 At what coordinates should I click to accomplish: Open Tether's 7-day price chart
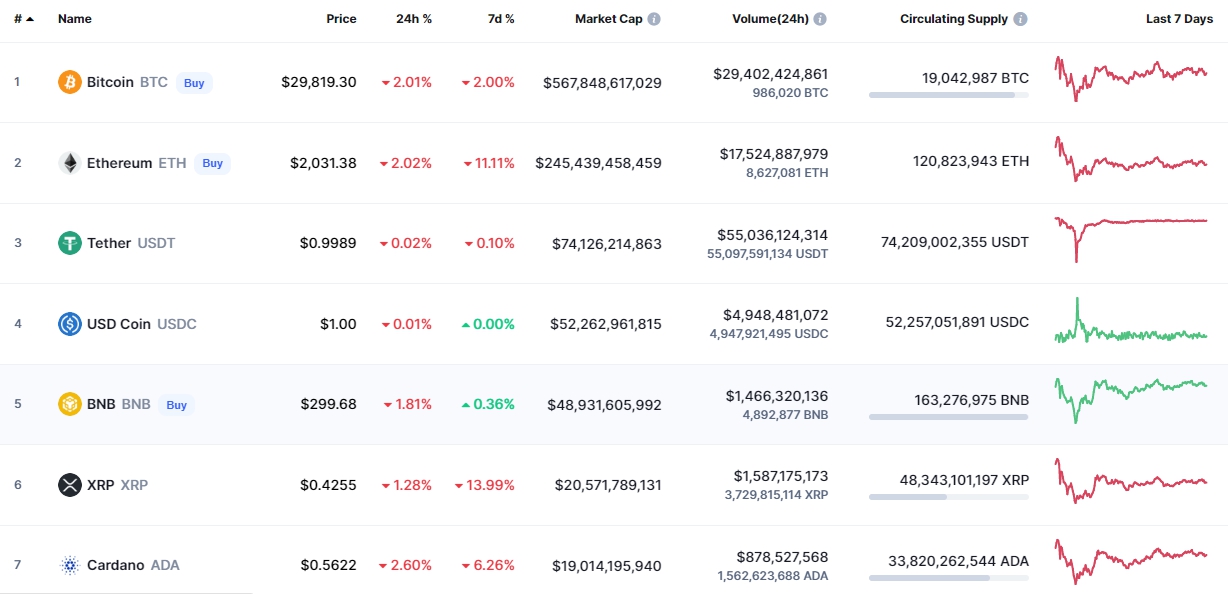(x=1131, y=239)
